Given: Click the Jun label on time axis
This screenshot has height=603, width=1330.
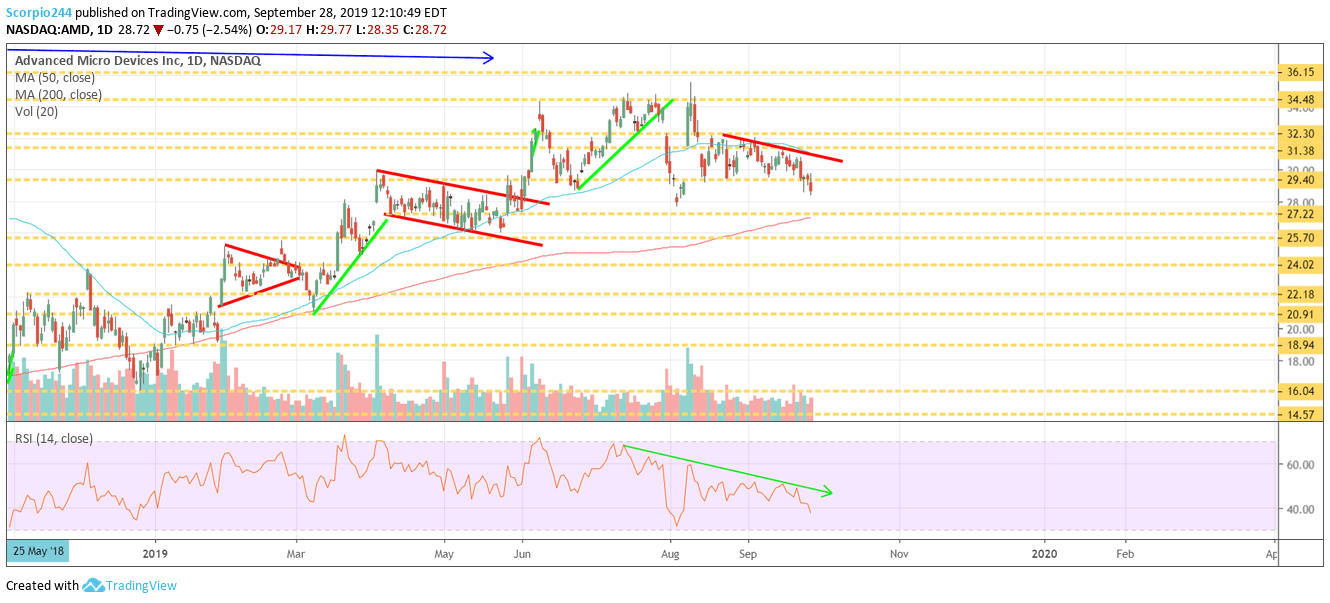Looking at the screenshot, I should [521, 552].
